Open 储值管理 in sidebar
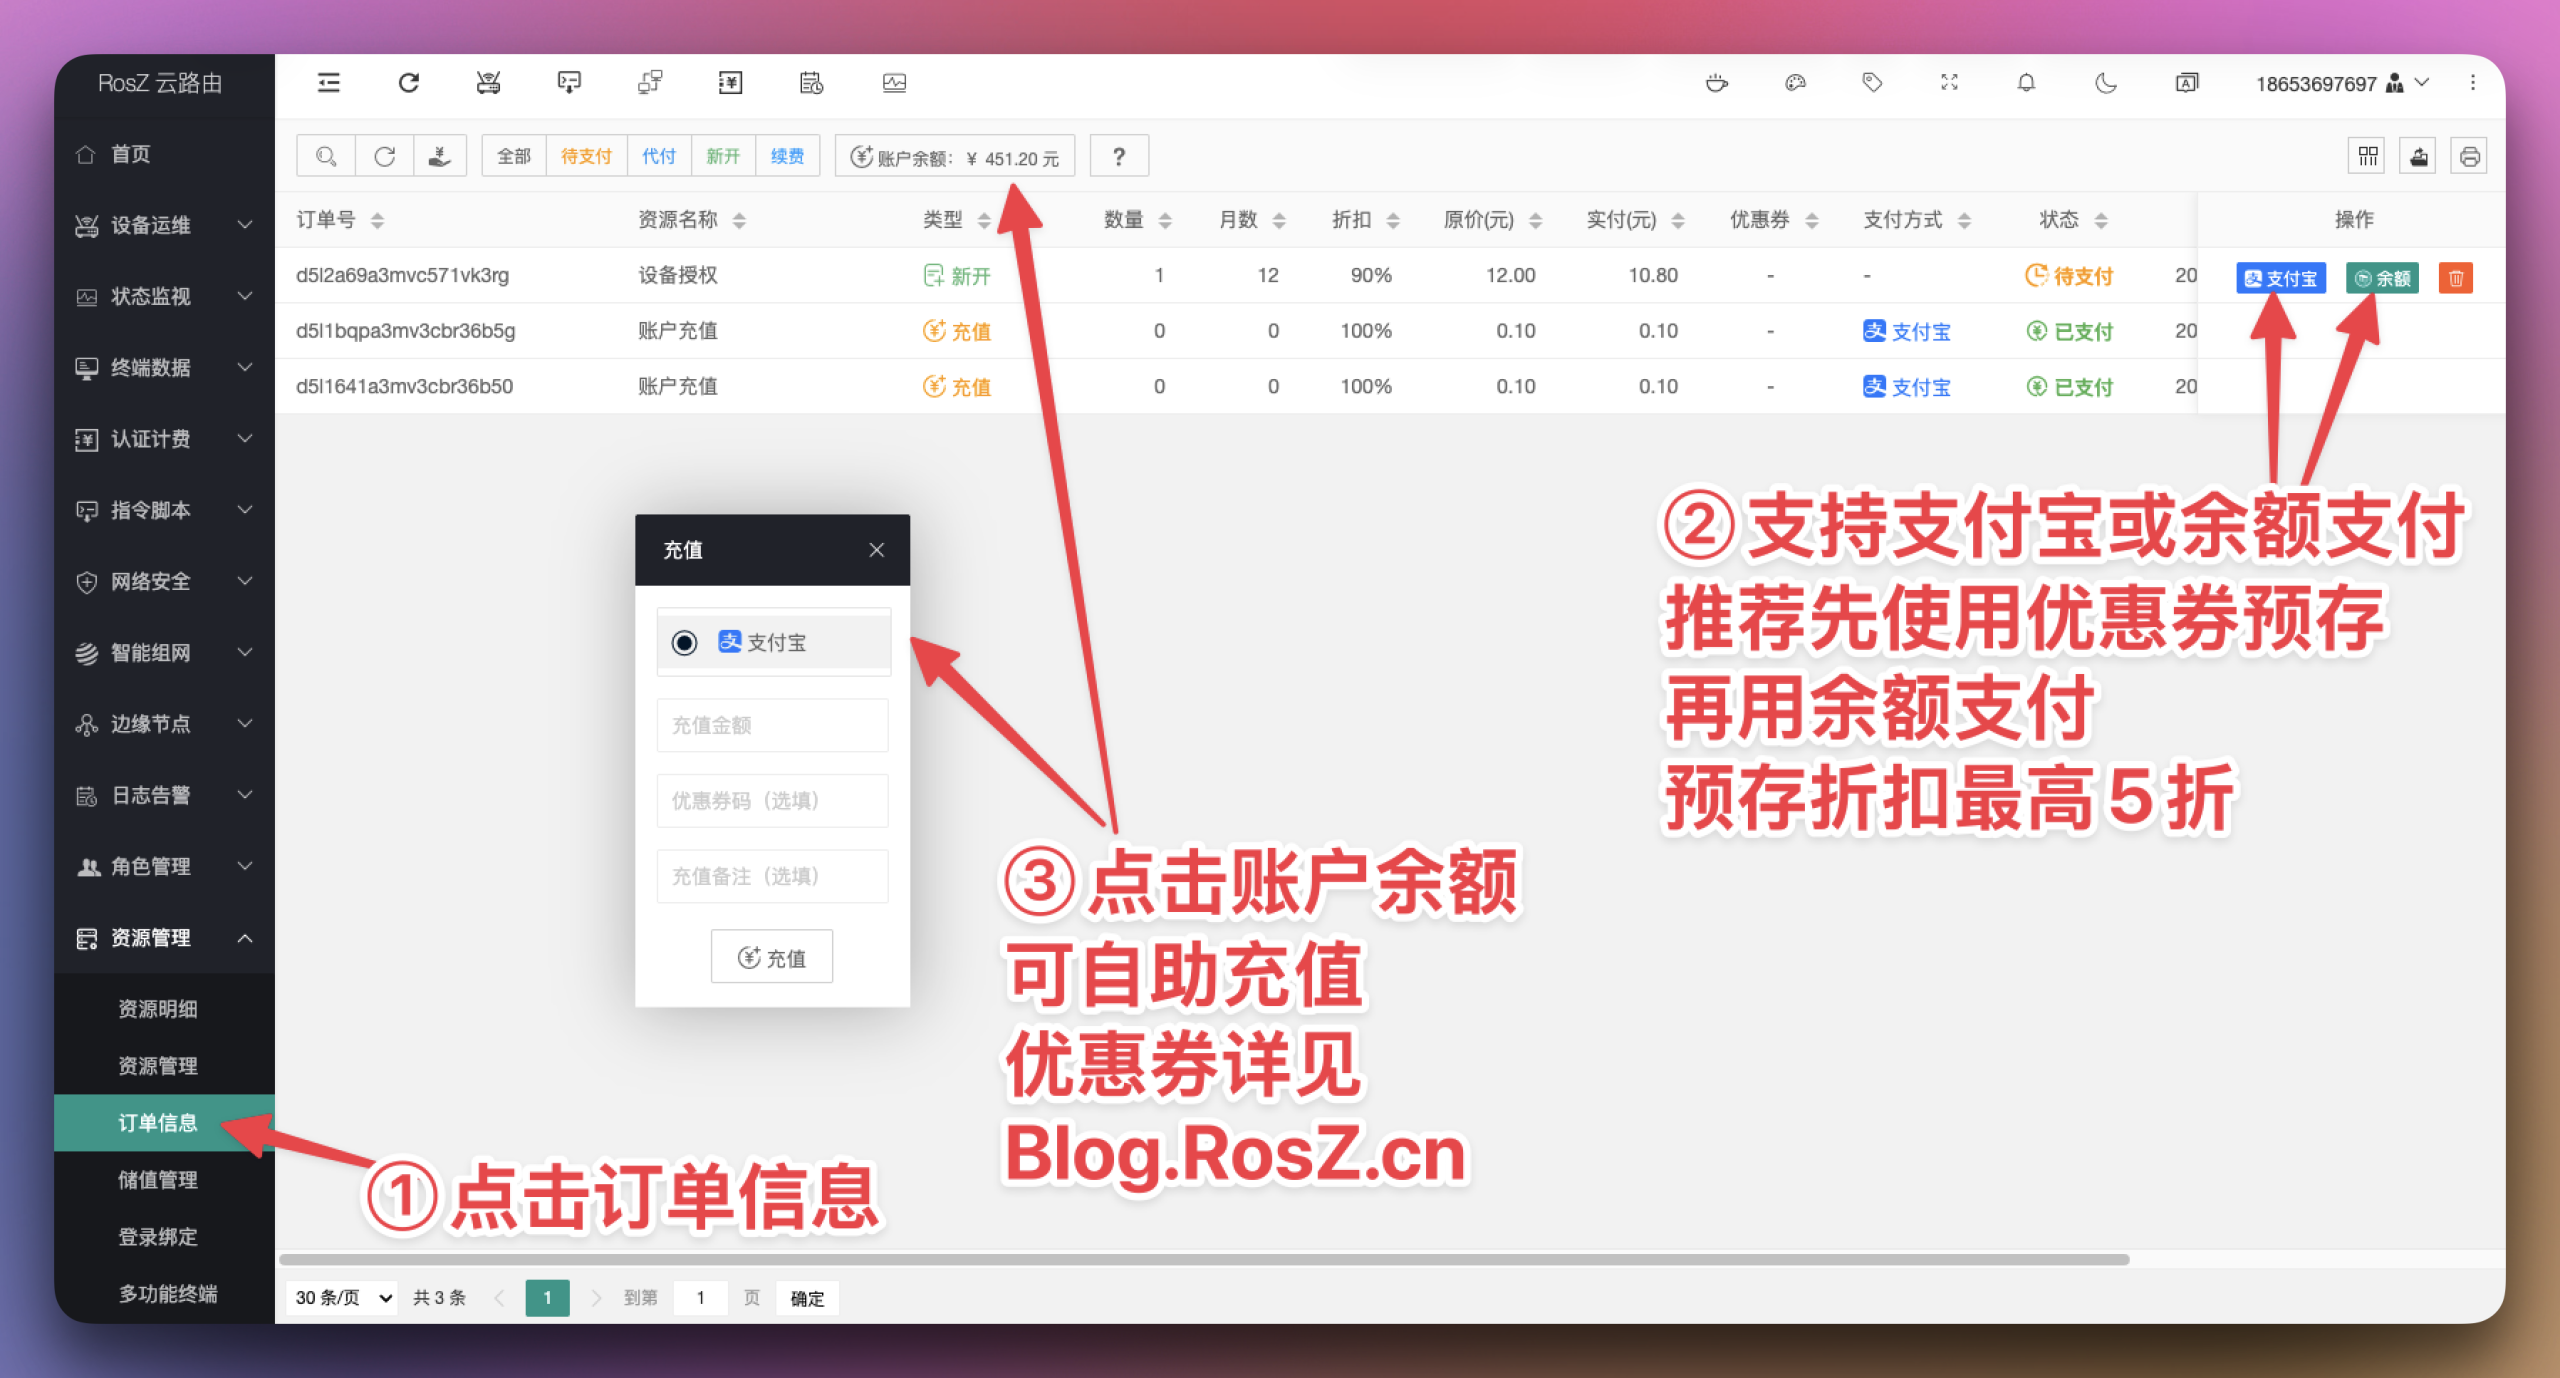The height and width of the screenshot is (1378, 2560). [x=158, y=1180]
